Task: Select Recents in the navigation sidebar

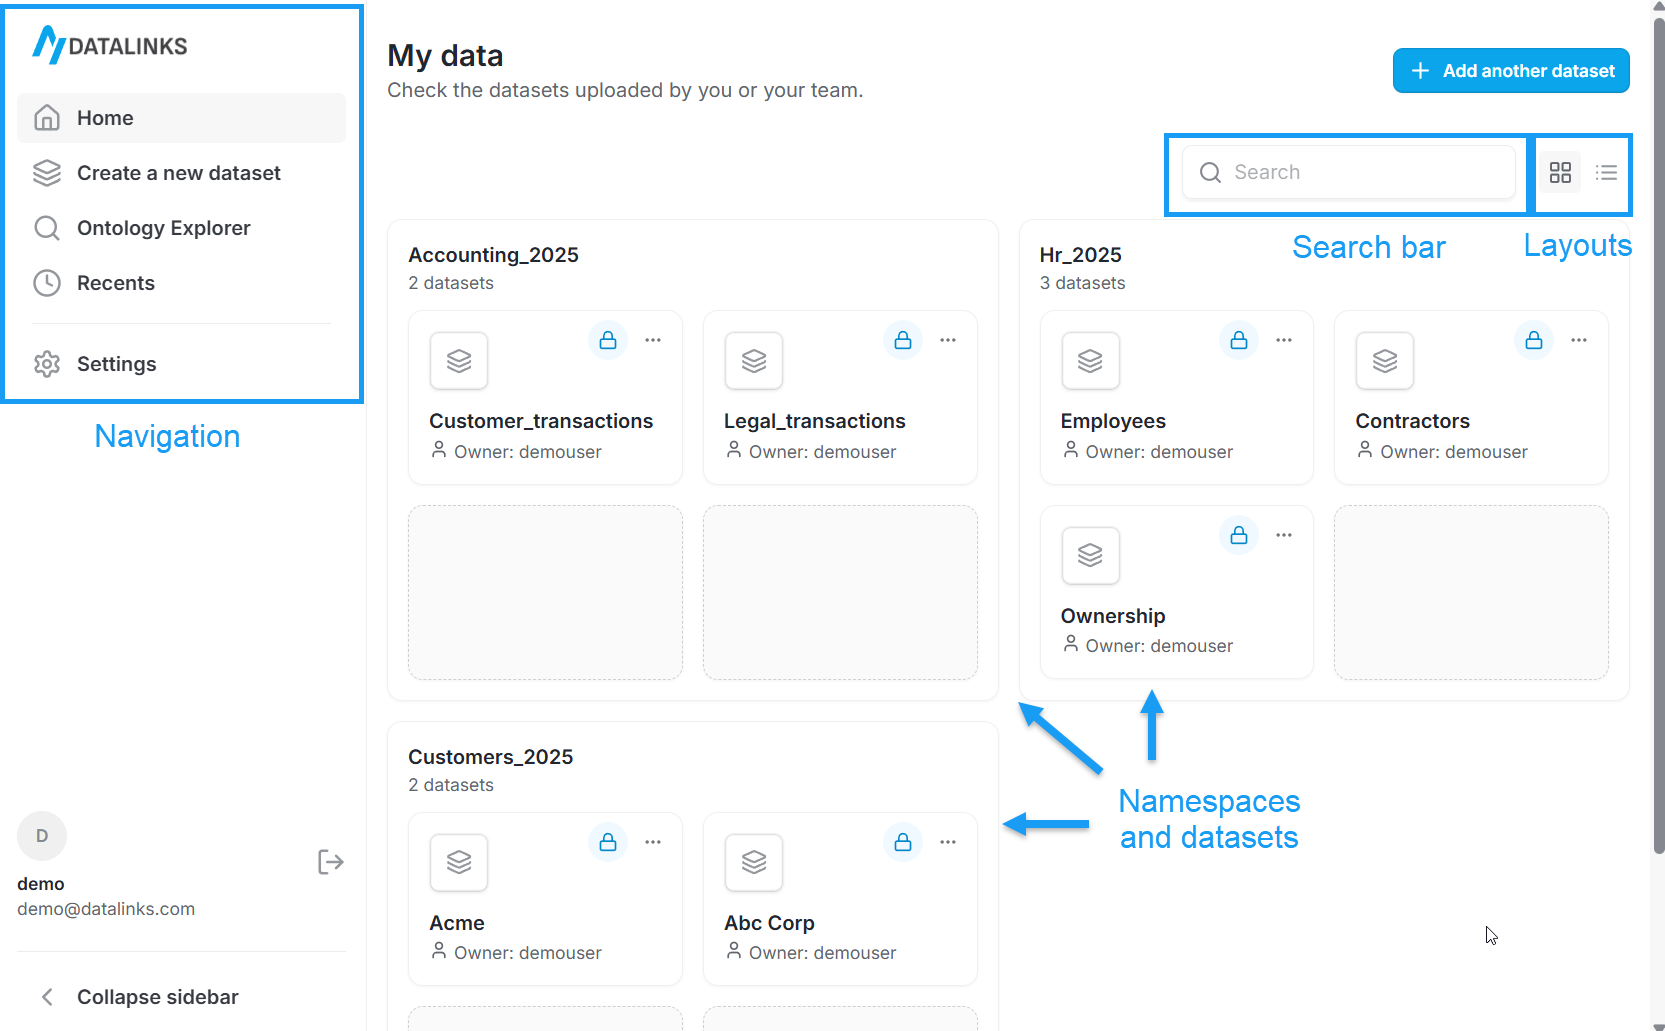Action: click(x=116, y=283)
